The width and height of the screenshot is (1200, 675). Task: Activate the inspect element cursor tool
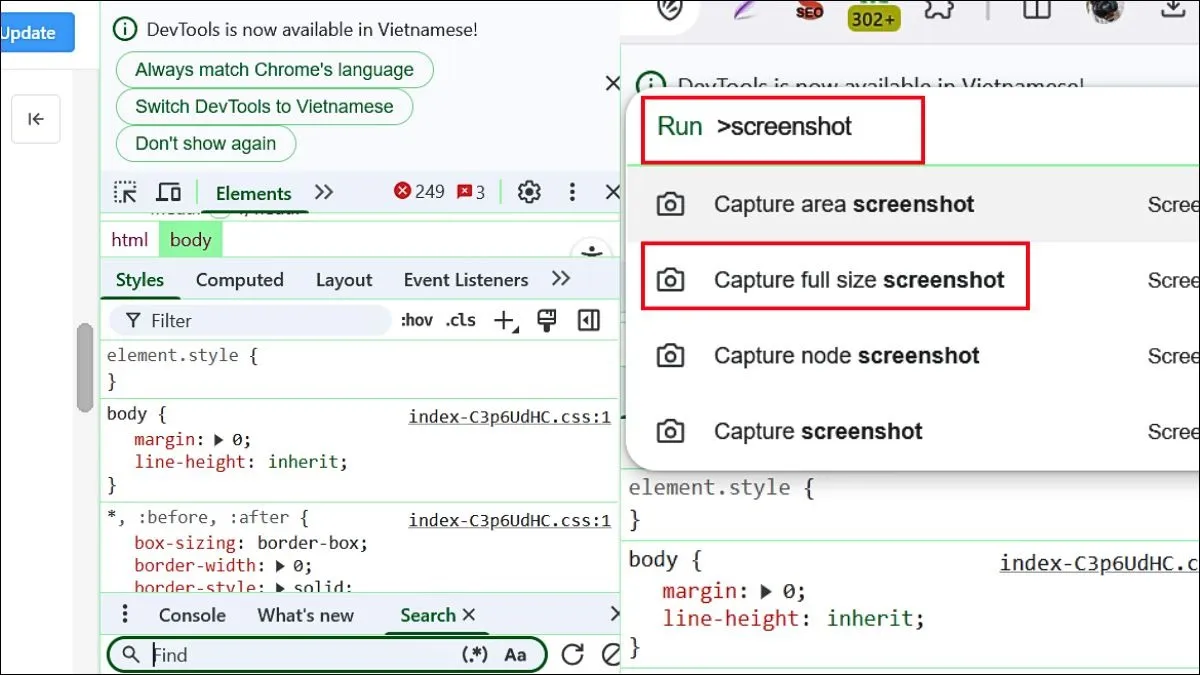coord(124,191)
